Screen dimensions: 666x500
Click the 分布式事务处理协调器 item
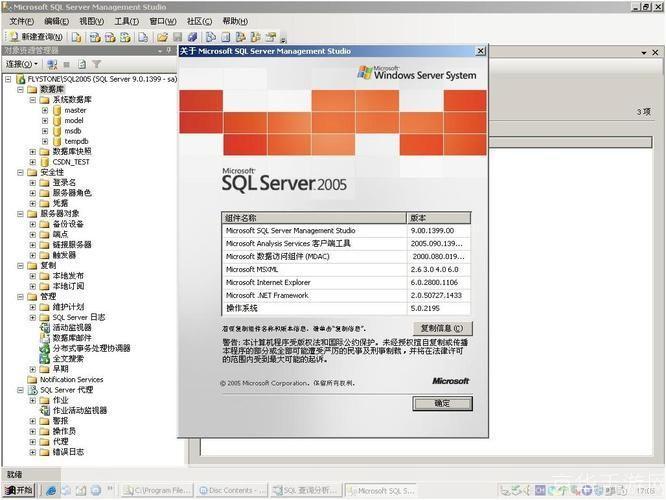pos(91,348)
